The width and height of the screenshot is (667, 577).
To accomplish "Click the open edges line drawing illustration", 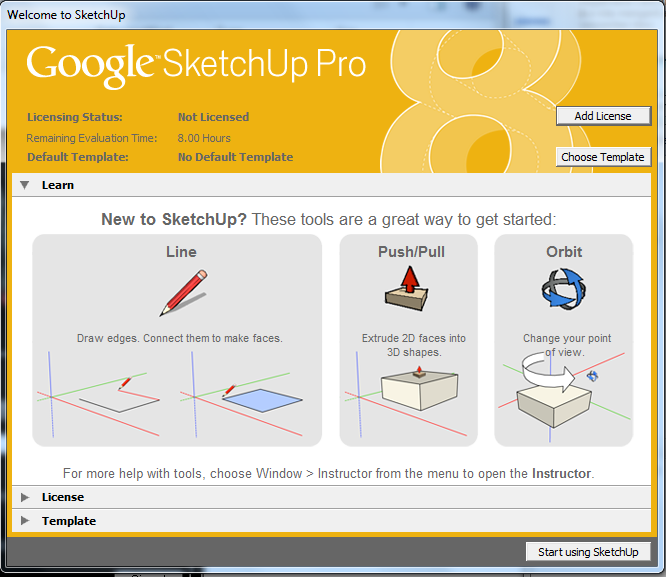I will point(99,394).
